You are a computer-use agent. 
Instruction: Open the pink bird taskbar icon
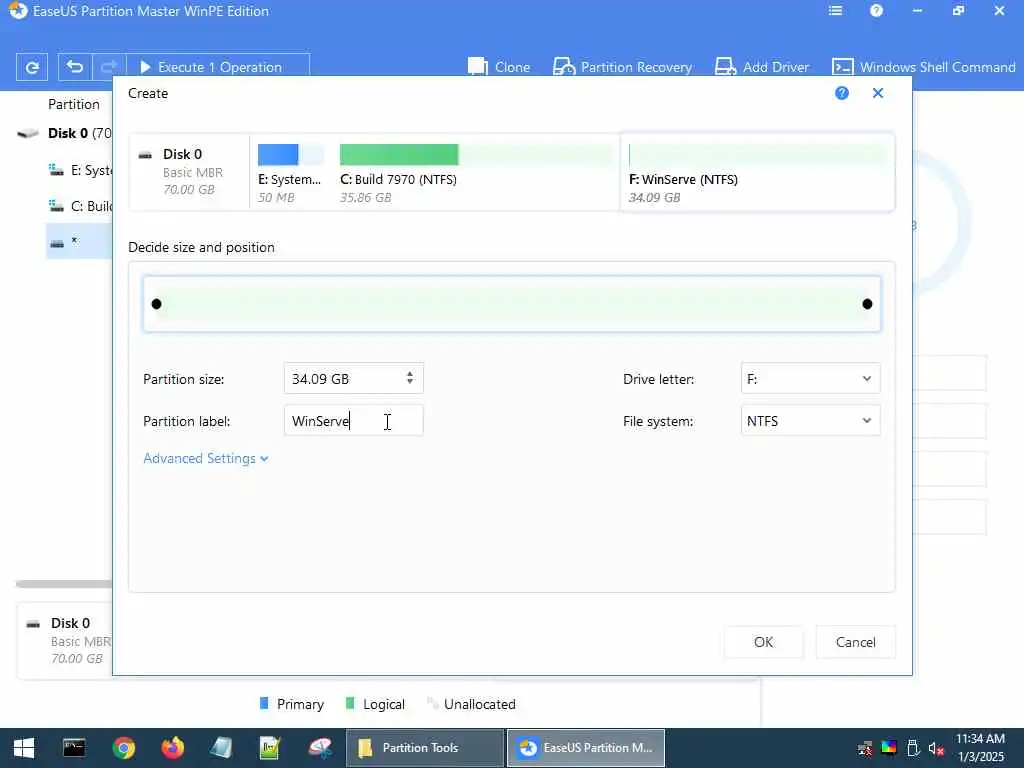click(320, 748)
